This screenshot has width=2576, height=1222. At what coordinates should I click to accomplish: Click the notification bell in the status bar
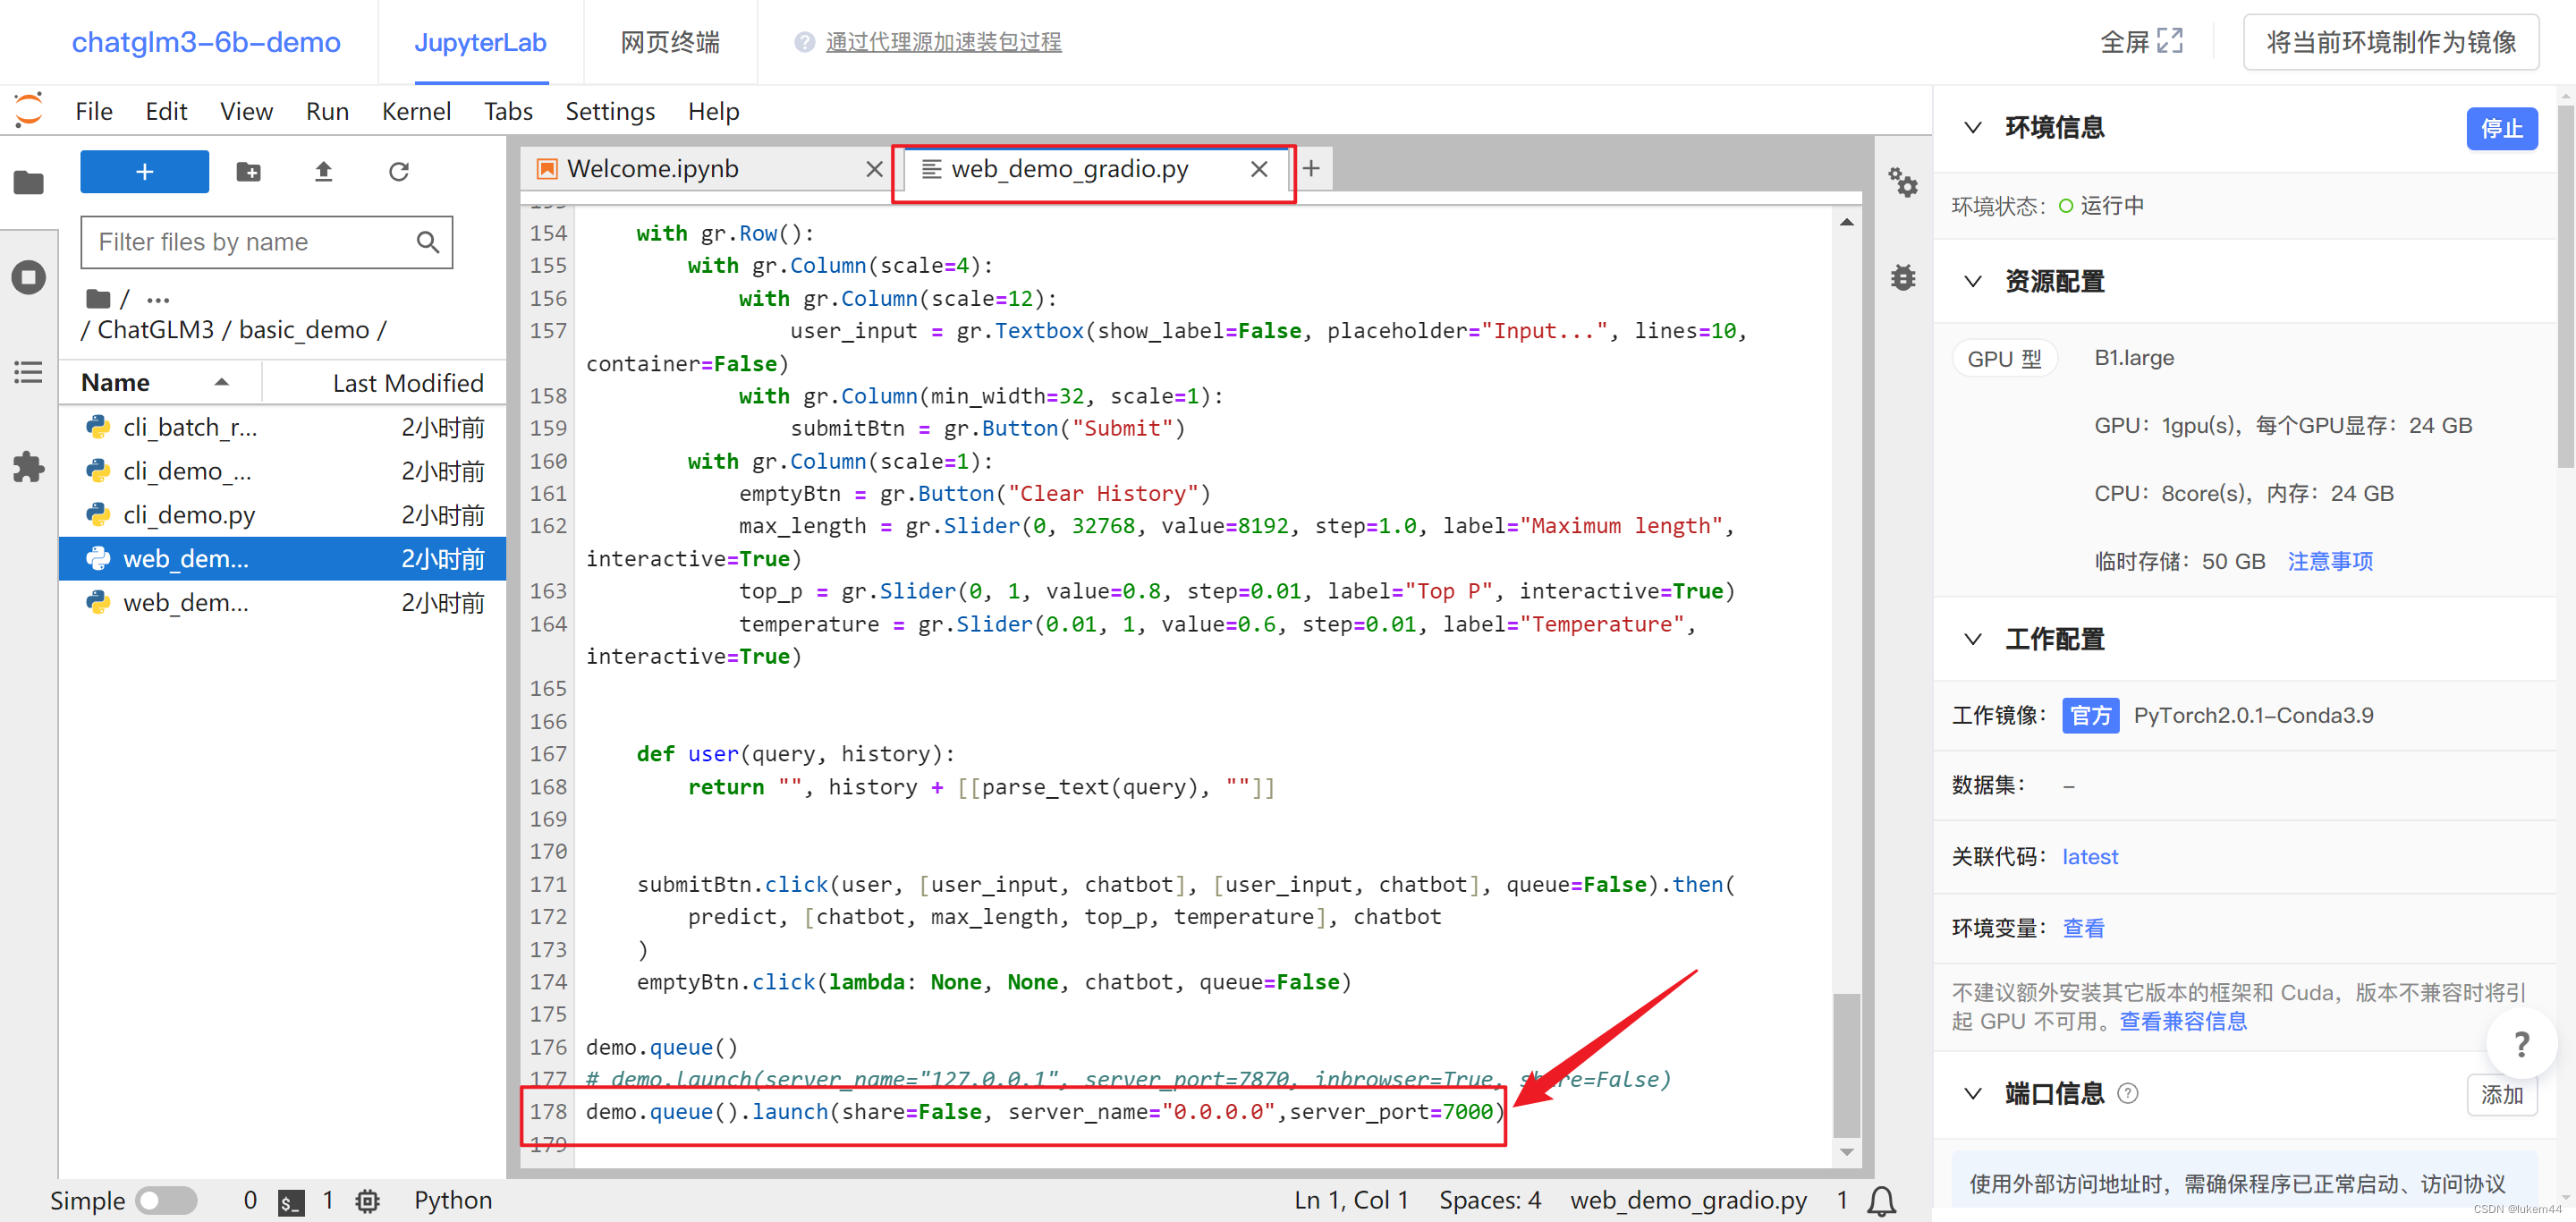pos(1881,1200)
